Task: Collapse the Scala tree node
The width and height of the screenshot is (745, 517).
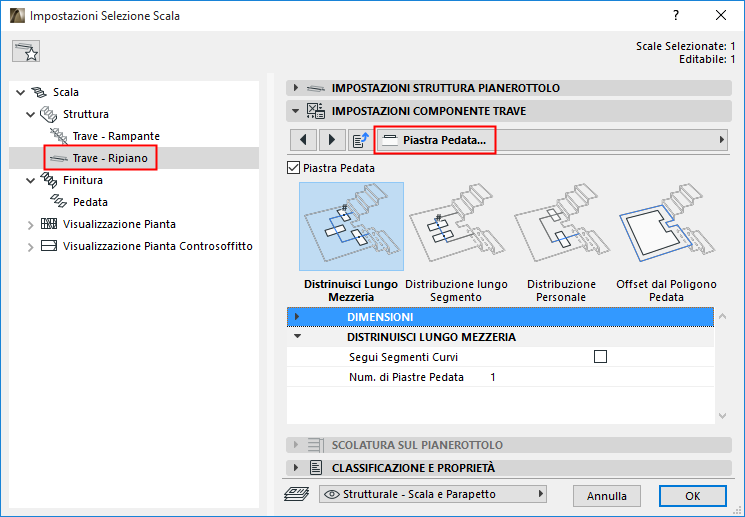Action: point(20,92)
